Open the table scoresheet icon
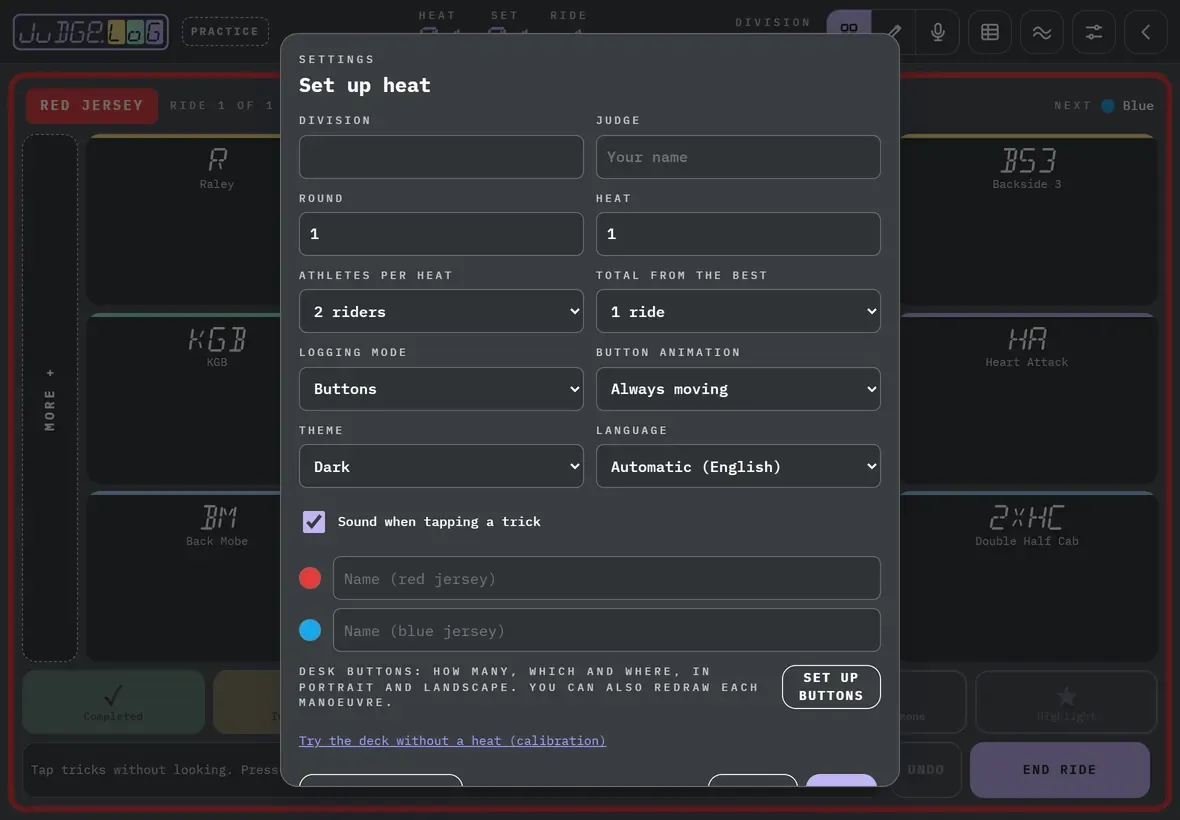Screen dimensions: 1180x820 point(990,32)
